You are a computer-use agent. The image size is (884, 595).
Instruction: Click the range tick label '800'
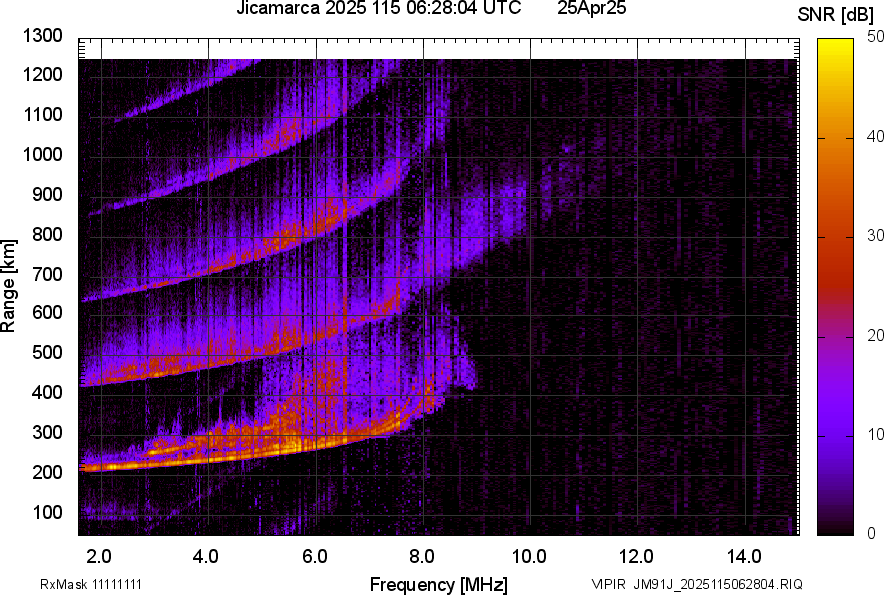pyautogui.click(x=47, y=234)
